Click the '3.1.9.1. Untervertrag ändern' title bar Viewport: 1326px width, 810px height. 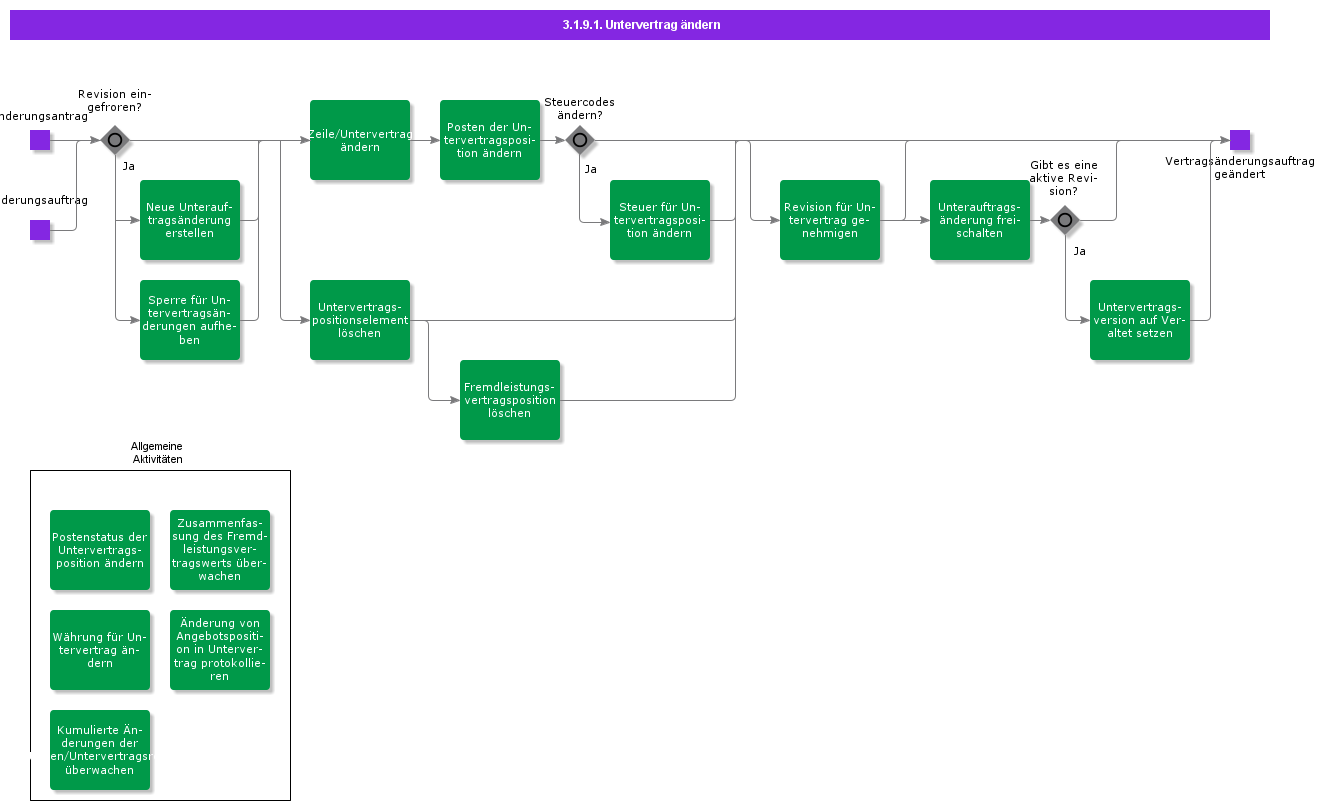(640, 25)
